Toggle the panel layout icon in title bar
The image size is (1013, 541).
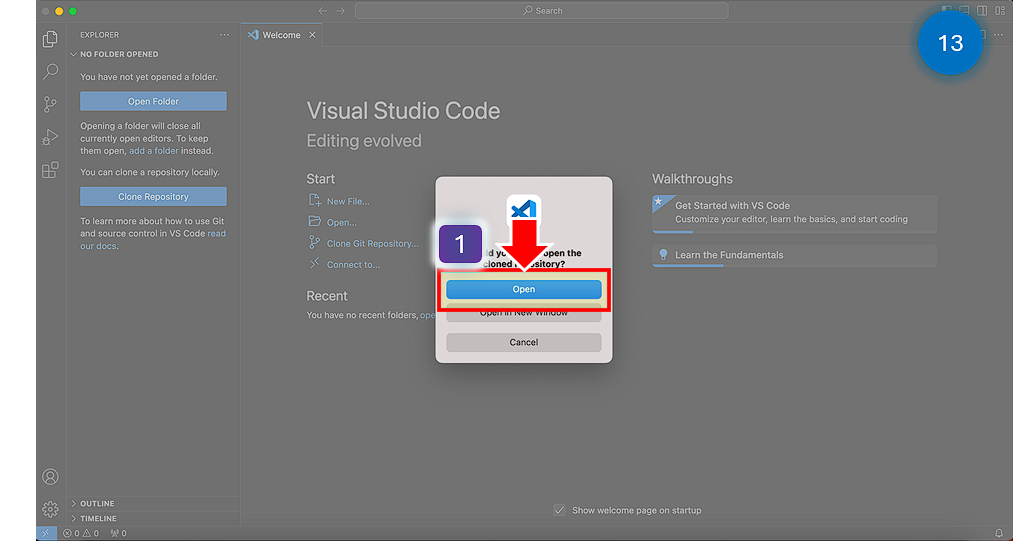(x=964, y=11)
